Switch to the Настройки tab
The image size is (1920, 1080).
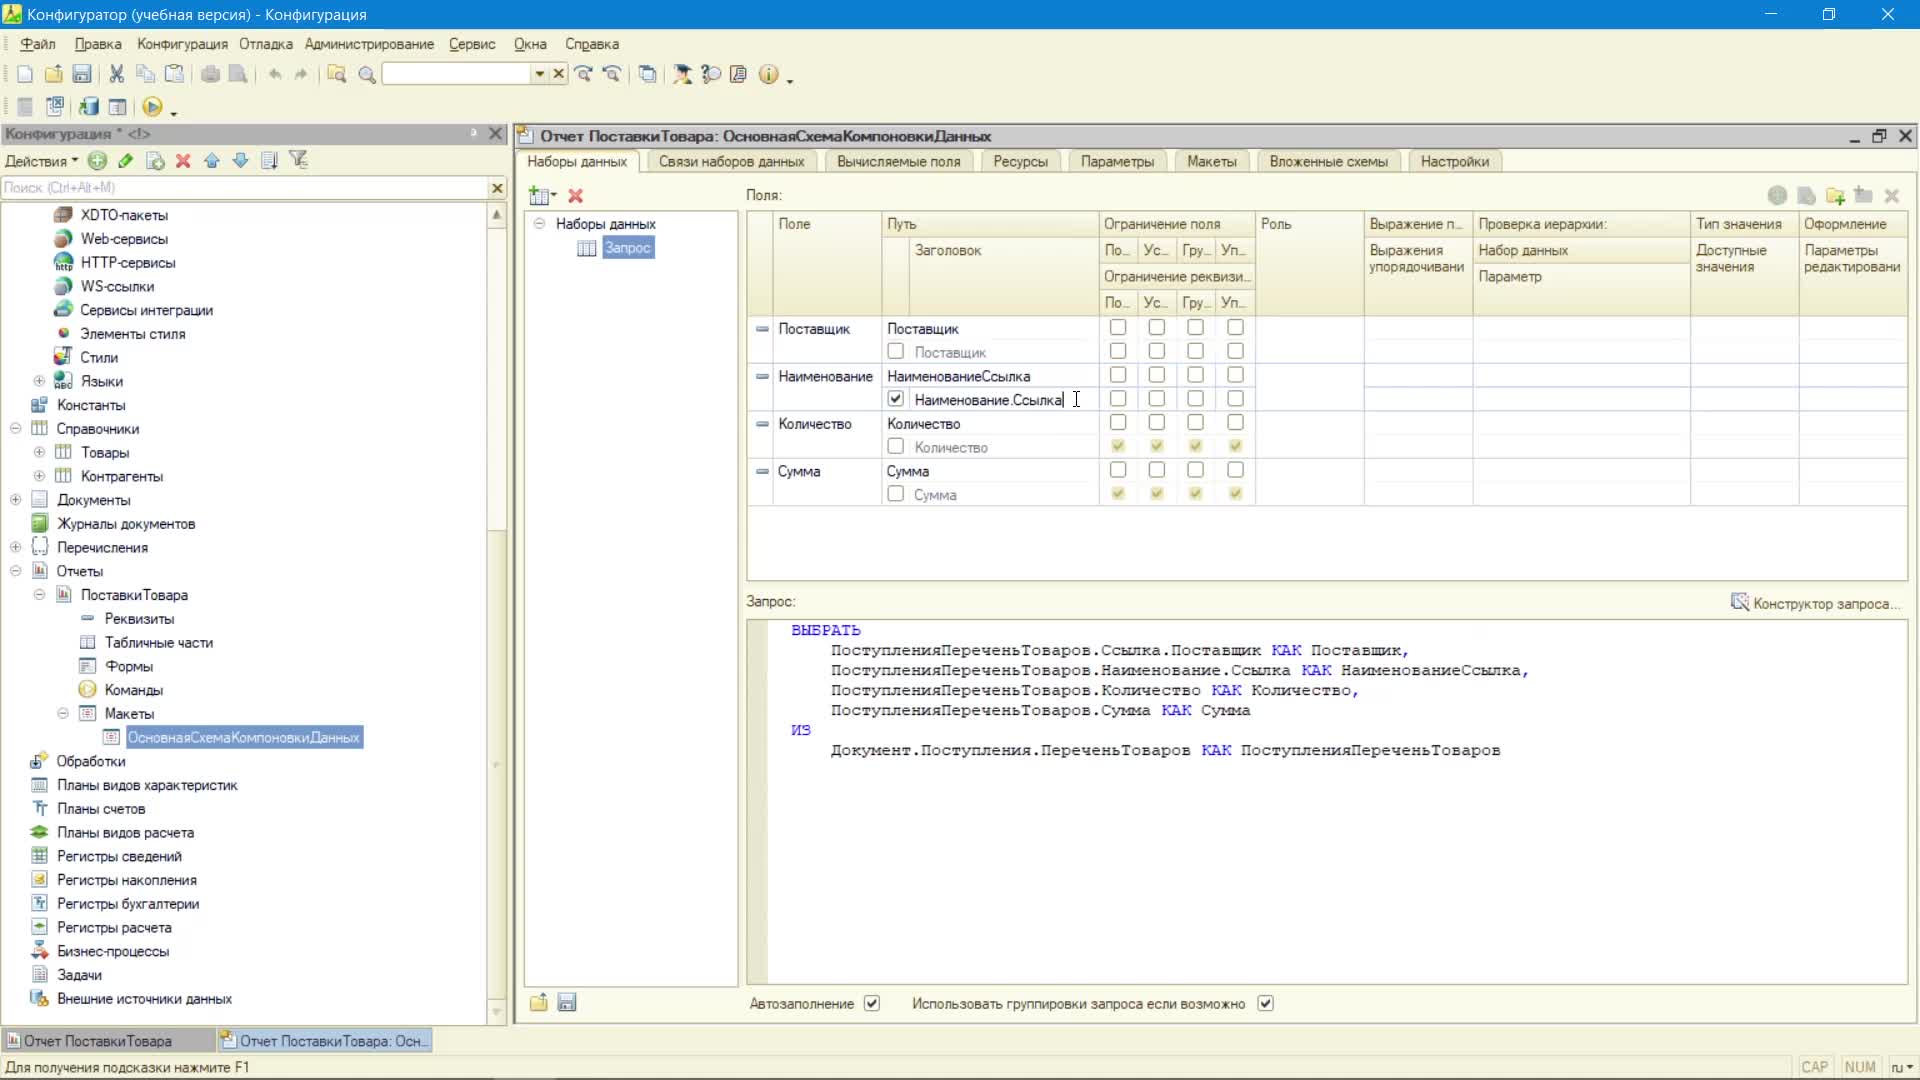1454,161
